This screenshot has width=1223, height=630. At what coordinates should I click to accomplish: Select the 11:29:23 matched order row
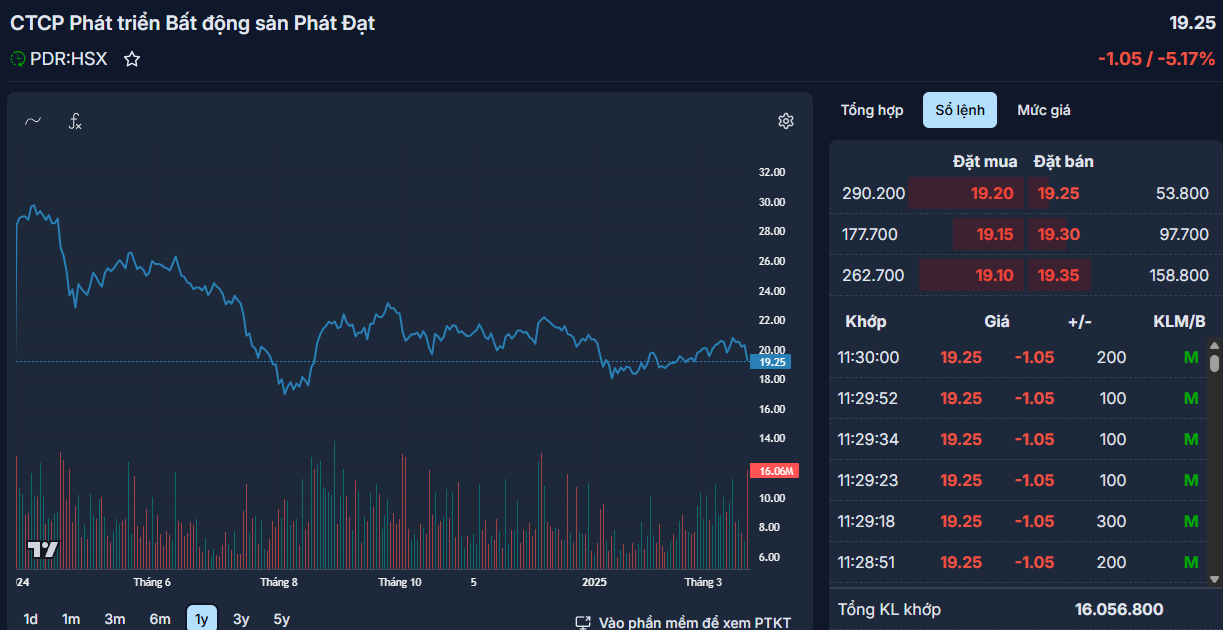pos(1018,480)
